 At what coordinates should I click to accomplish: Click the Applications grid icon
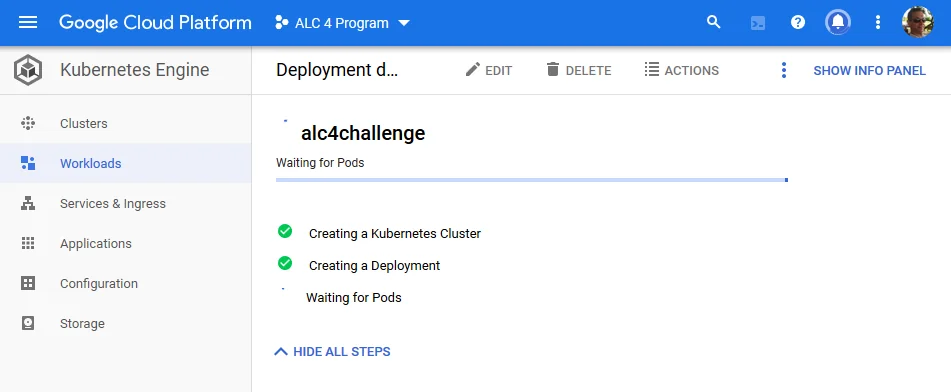tap(28, 243)
